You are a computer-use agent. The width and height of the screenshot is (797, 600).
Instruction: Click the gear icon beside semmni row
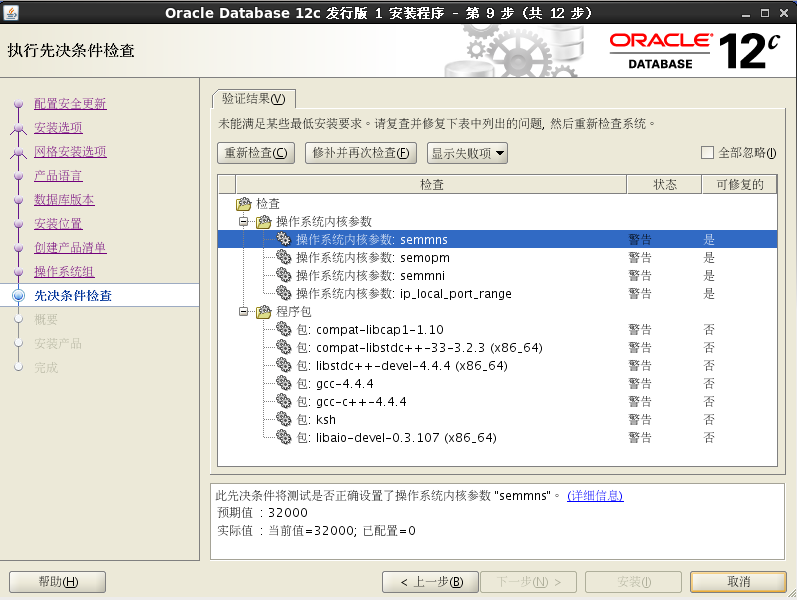283,275
